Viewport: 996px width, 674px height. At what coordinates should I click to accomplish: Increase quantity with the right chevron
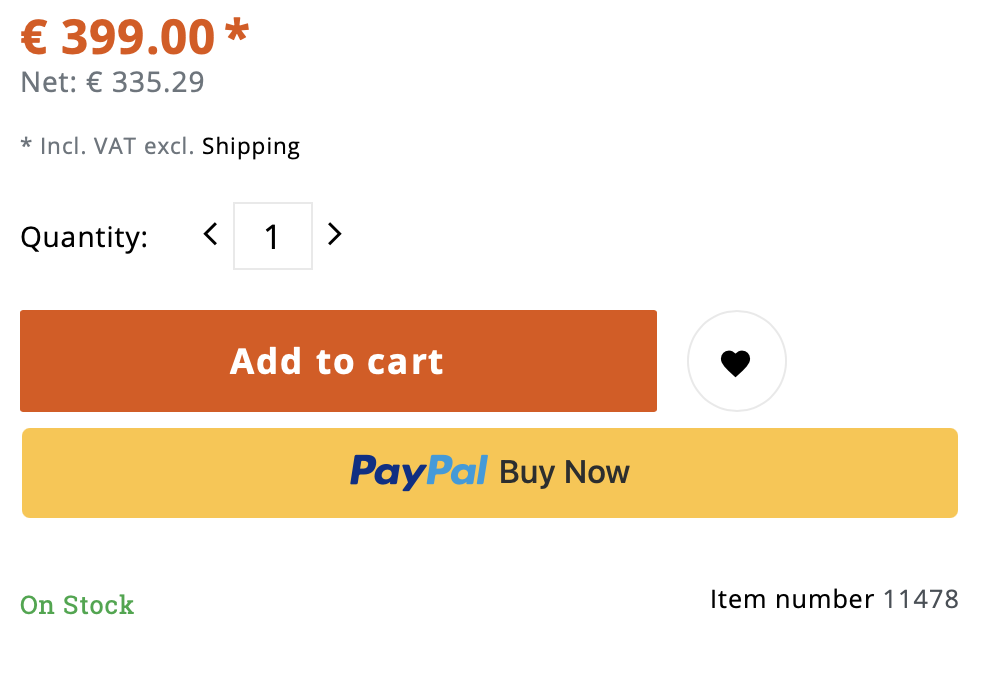point(335,235)
